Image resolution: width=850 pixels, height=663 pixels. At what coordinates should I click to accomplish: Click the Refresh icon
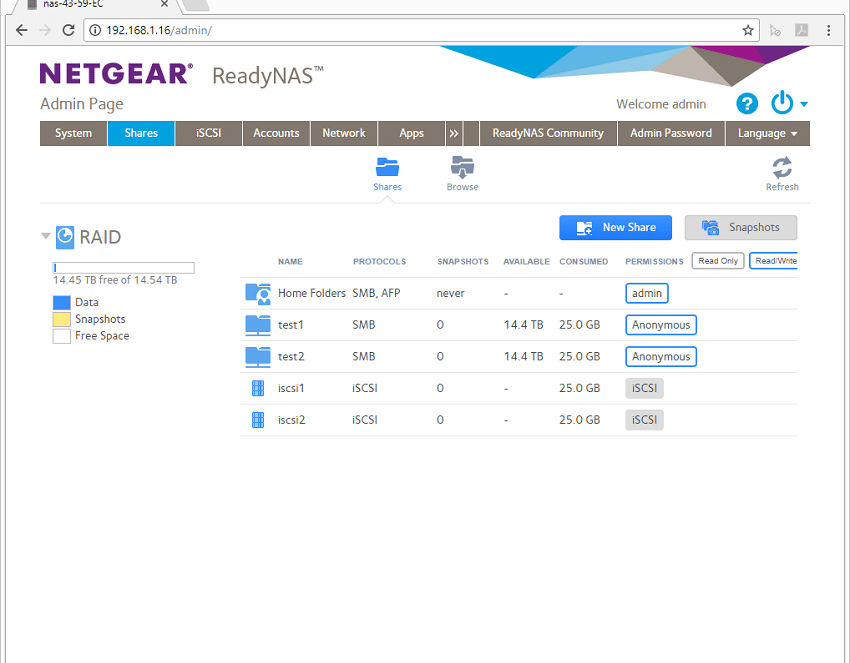[782, 168]
